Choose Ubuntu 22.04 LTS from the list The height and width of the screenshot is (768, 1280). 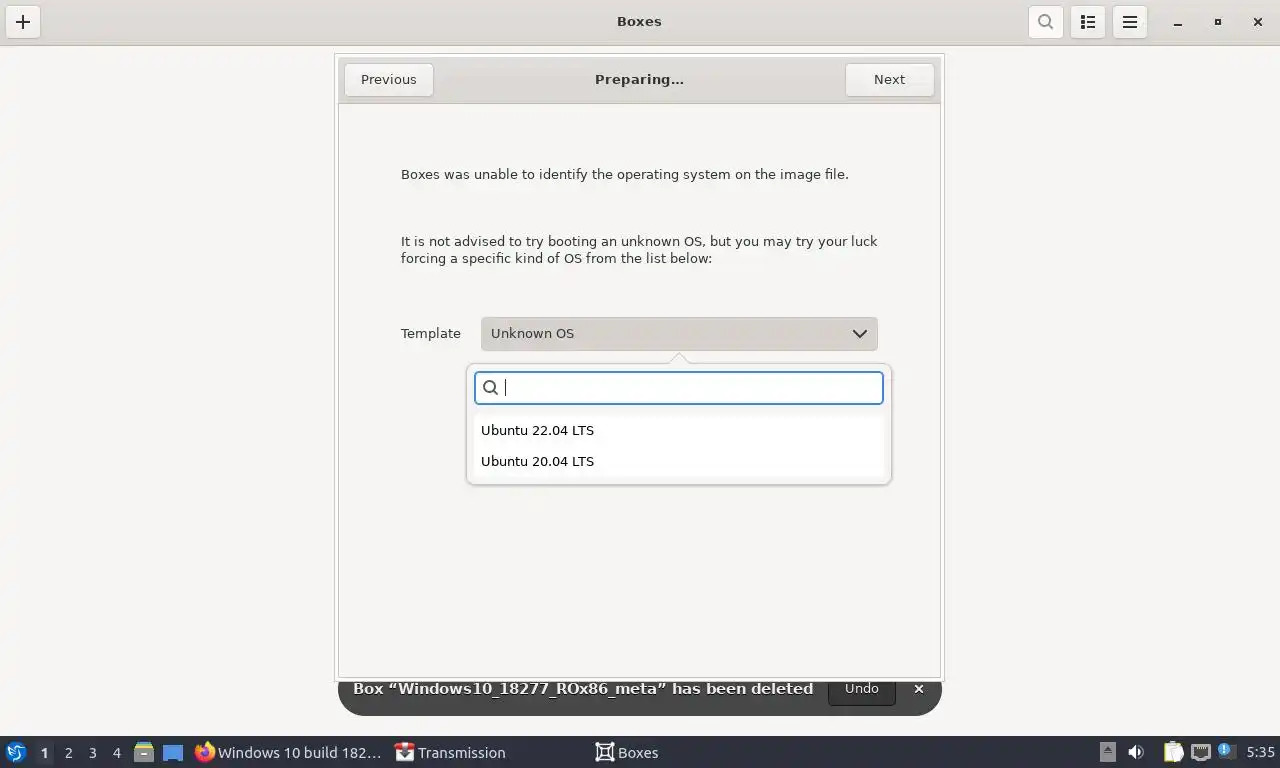(x=679, y=430)
